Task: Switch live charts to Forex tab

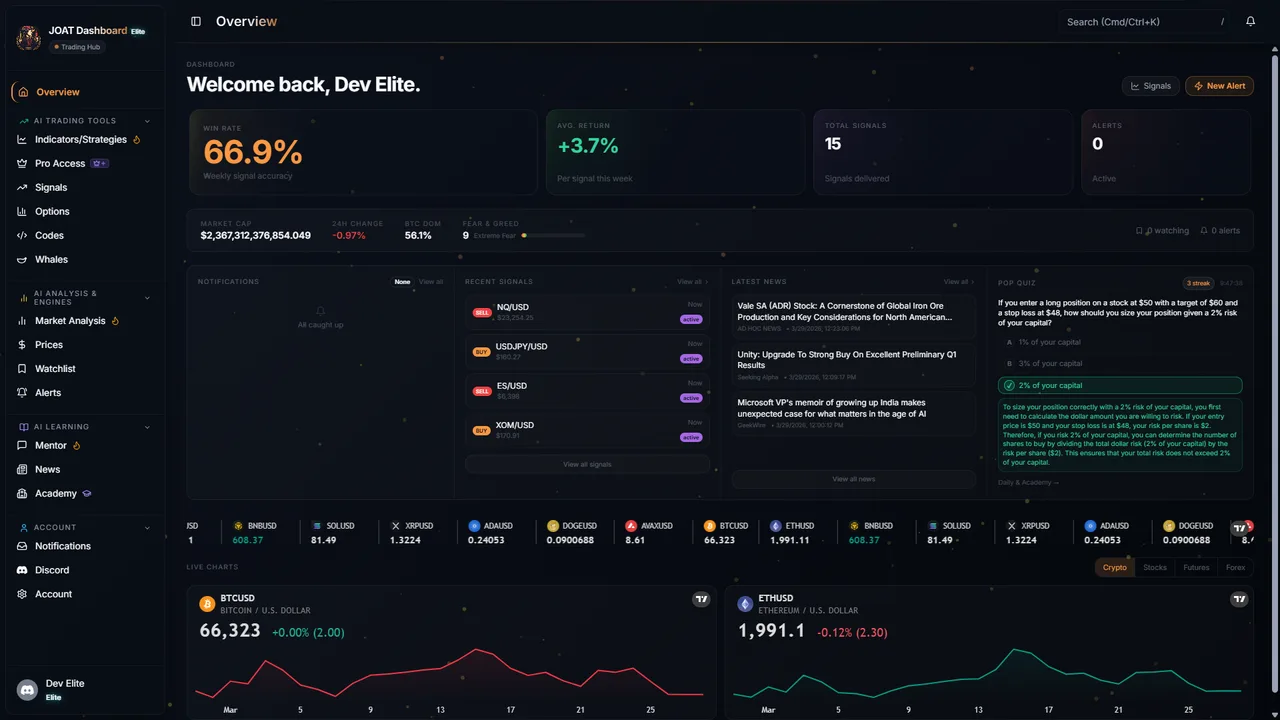Action: click(1235, 567)
